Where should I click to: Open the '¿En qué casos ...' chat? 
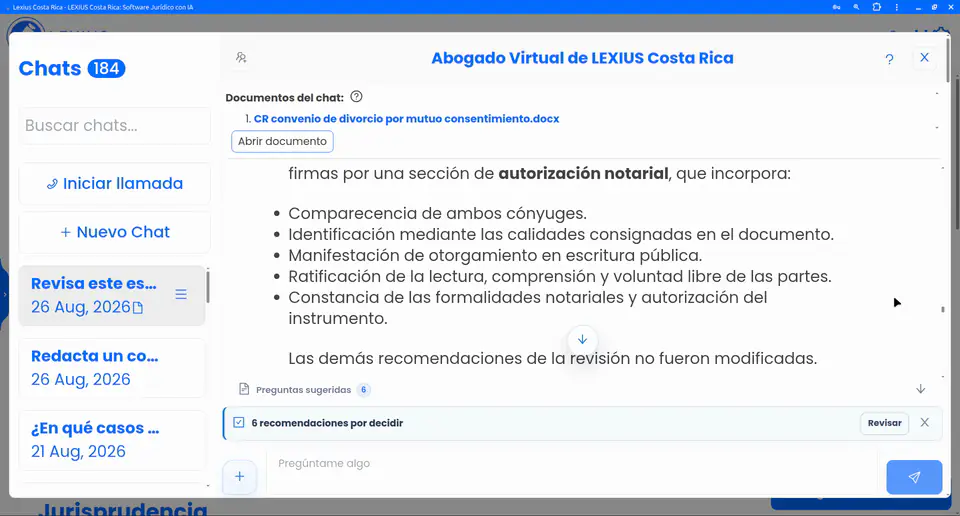[112, 439]
